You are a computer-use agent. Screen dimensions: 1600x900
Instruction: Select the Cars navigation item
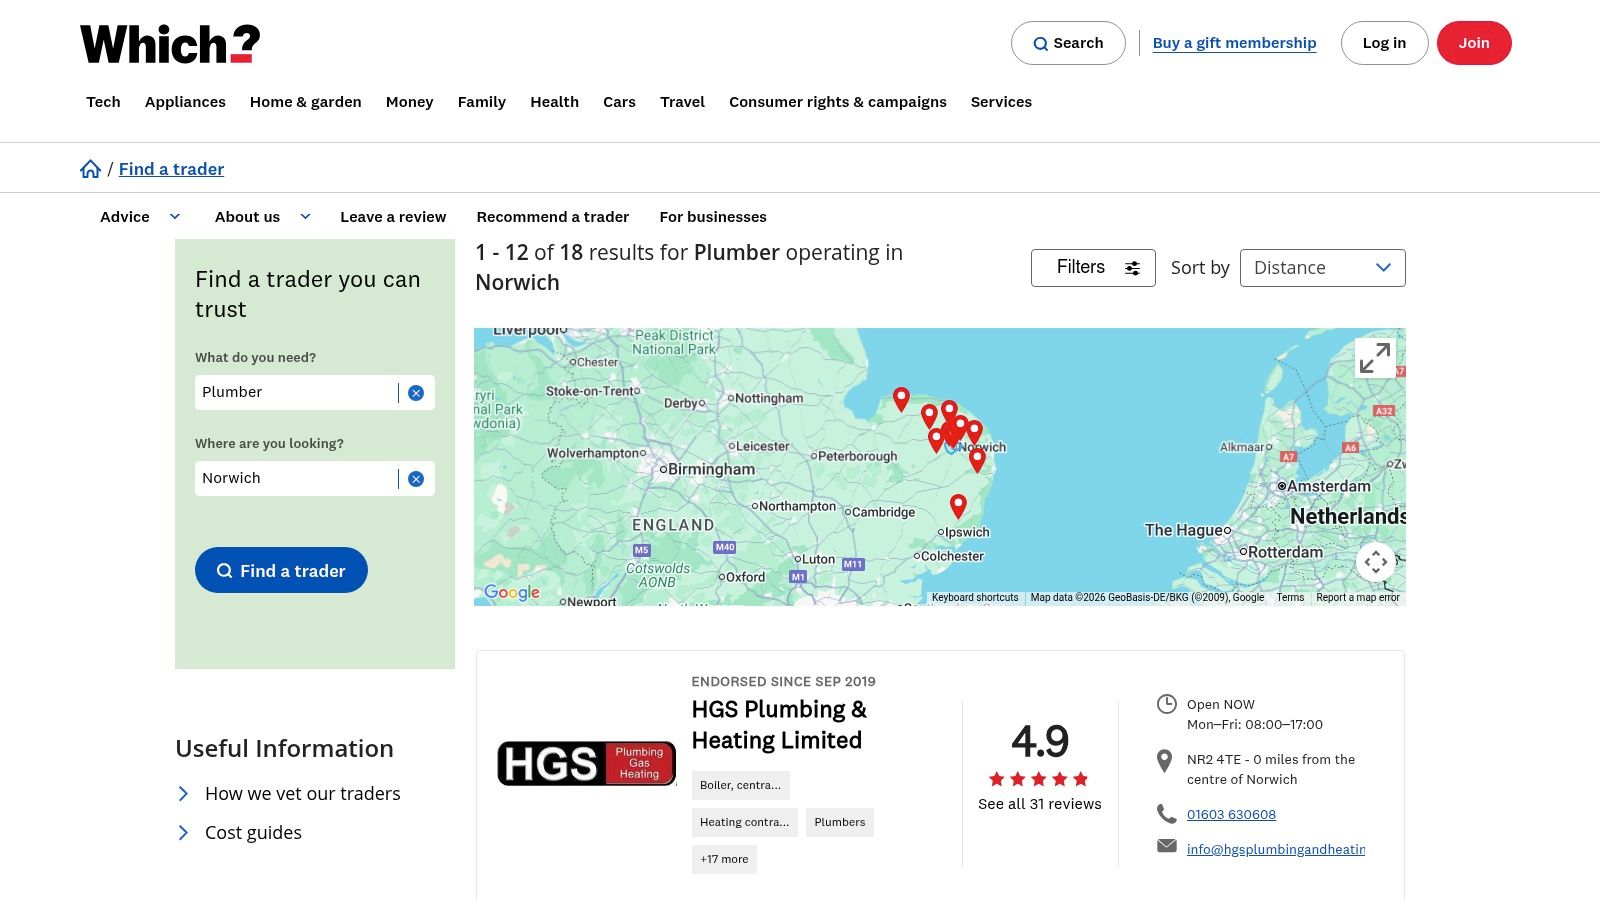(x=619, y=101)
